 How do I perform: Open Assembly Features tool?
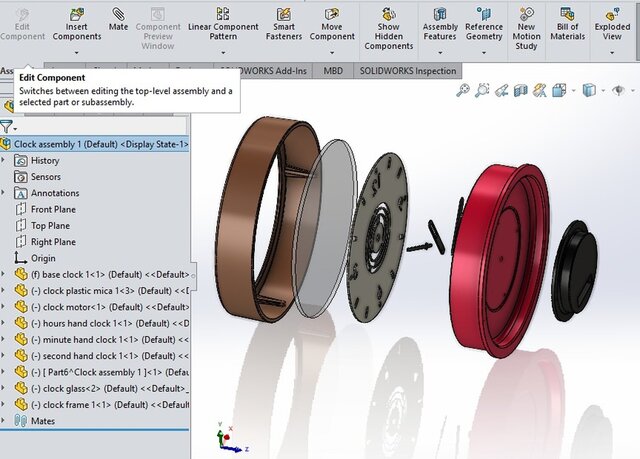pos(440,24)
